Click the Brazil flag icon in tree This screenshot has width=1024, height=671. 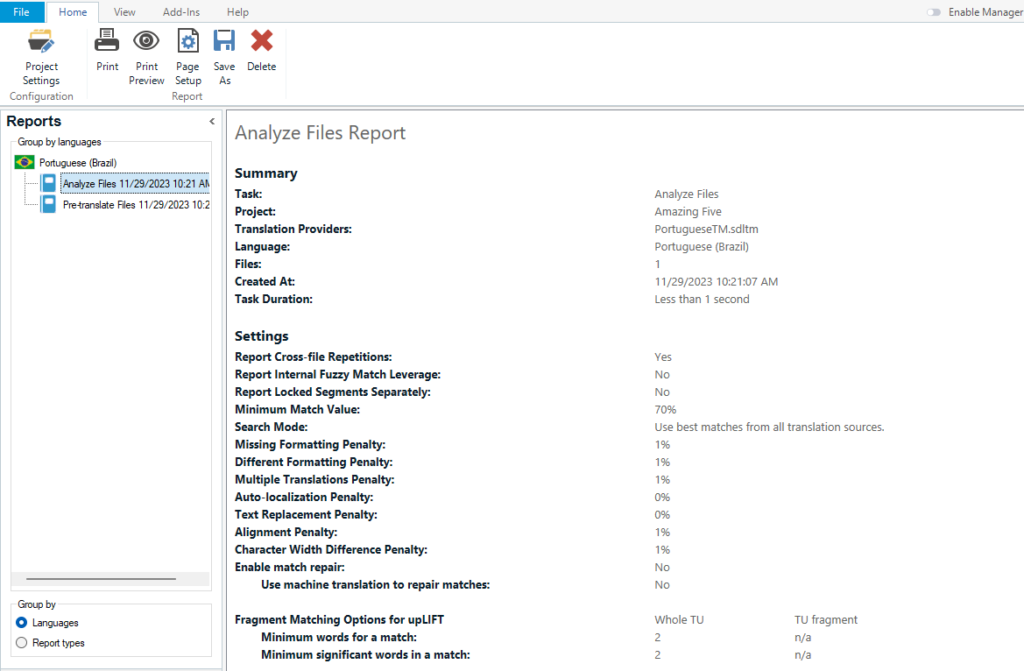pos(25,162)
